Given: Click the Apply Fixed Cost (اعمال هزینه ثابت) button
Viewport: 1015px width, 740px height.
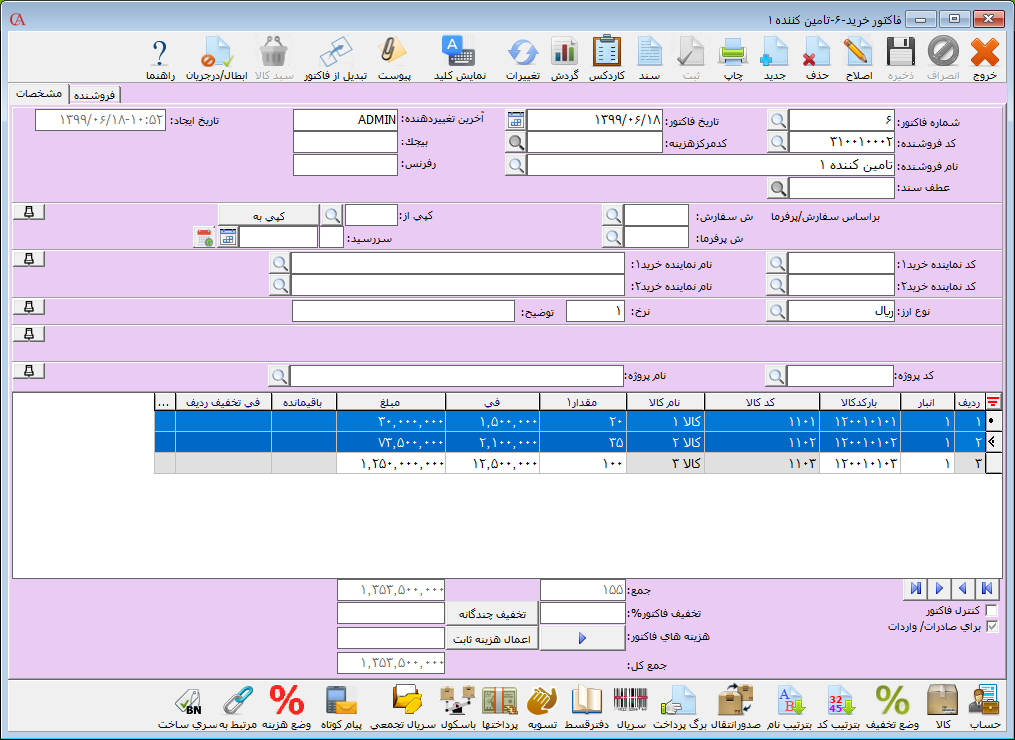Looking at the screenshot, I should [x=490, y=638].
